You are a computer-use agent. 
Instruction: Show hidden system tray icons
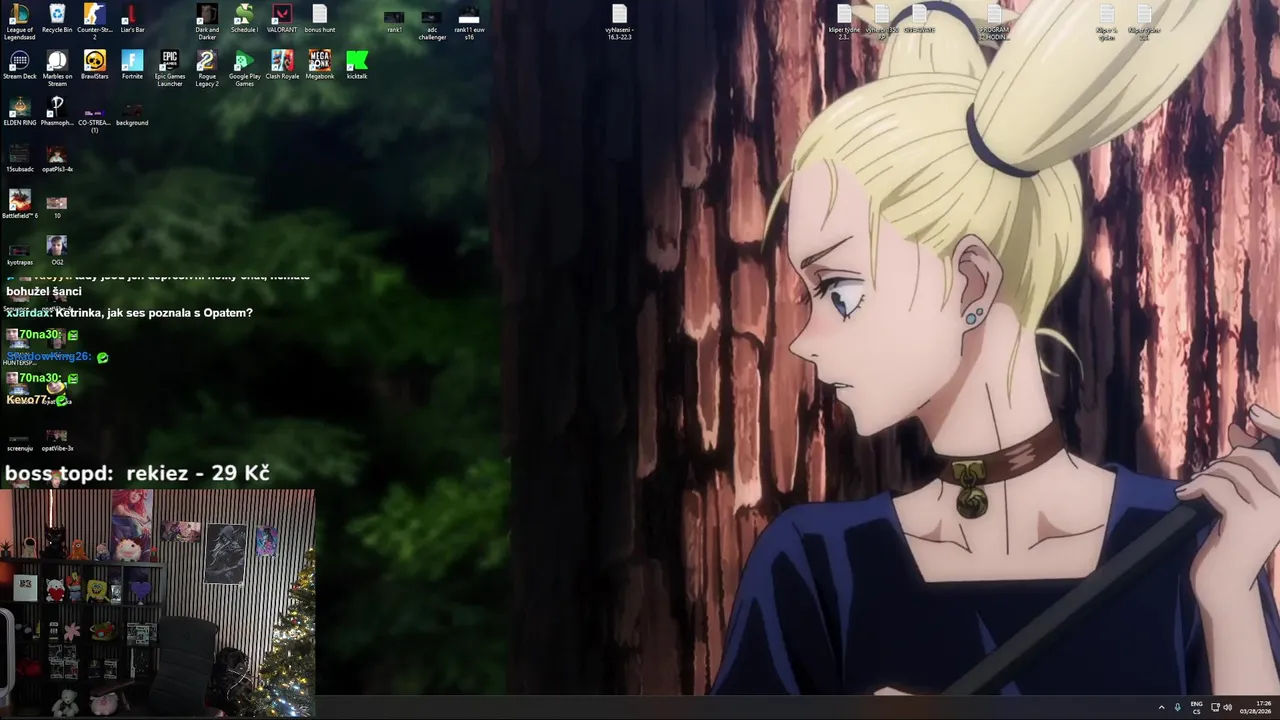1161,707
